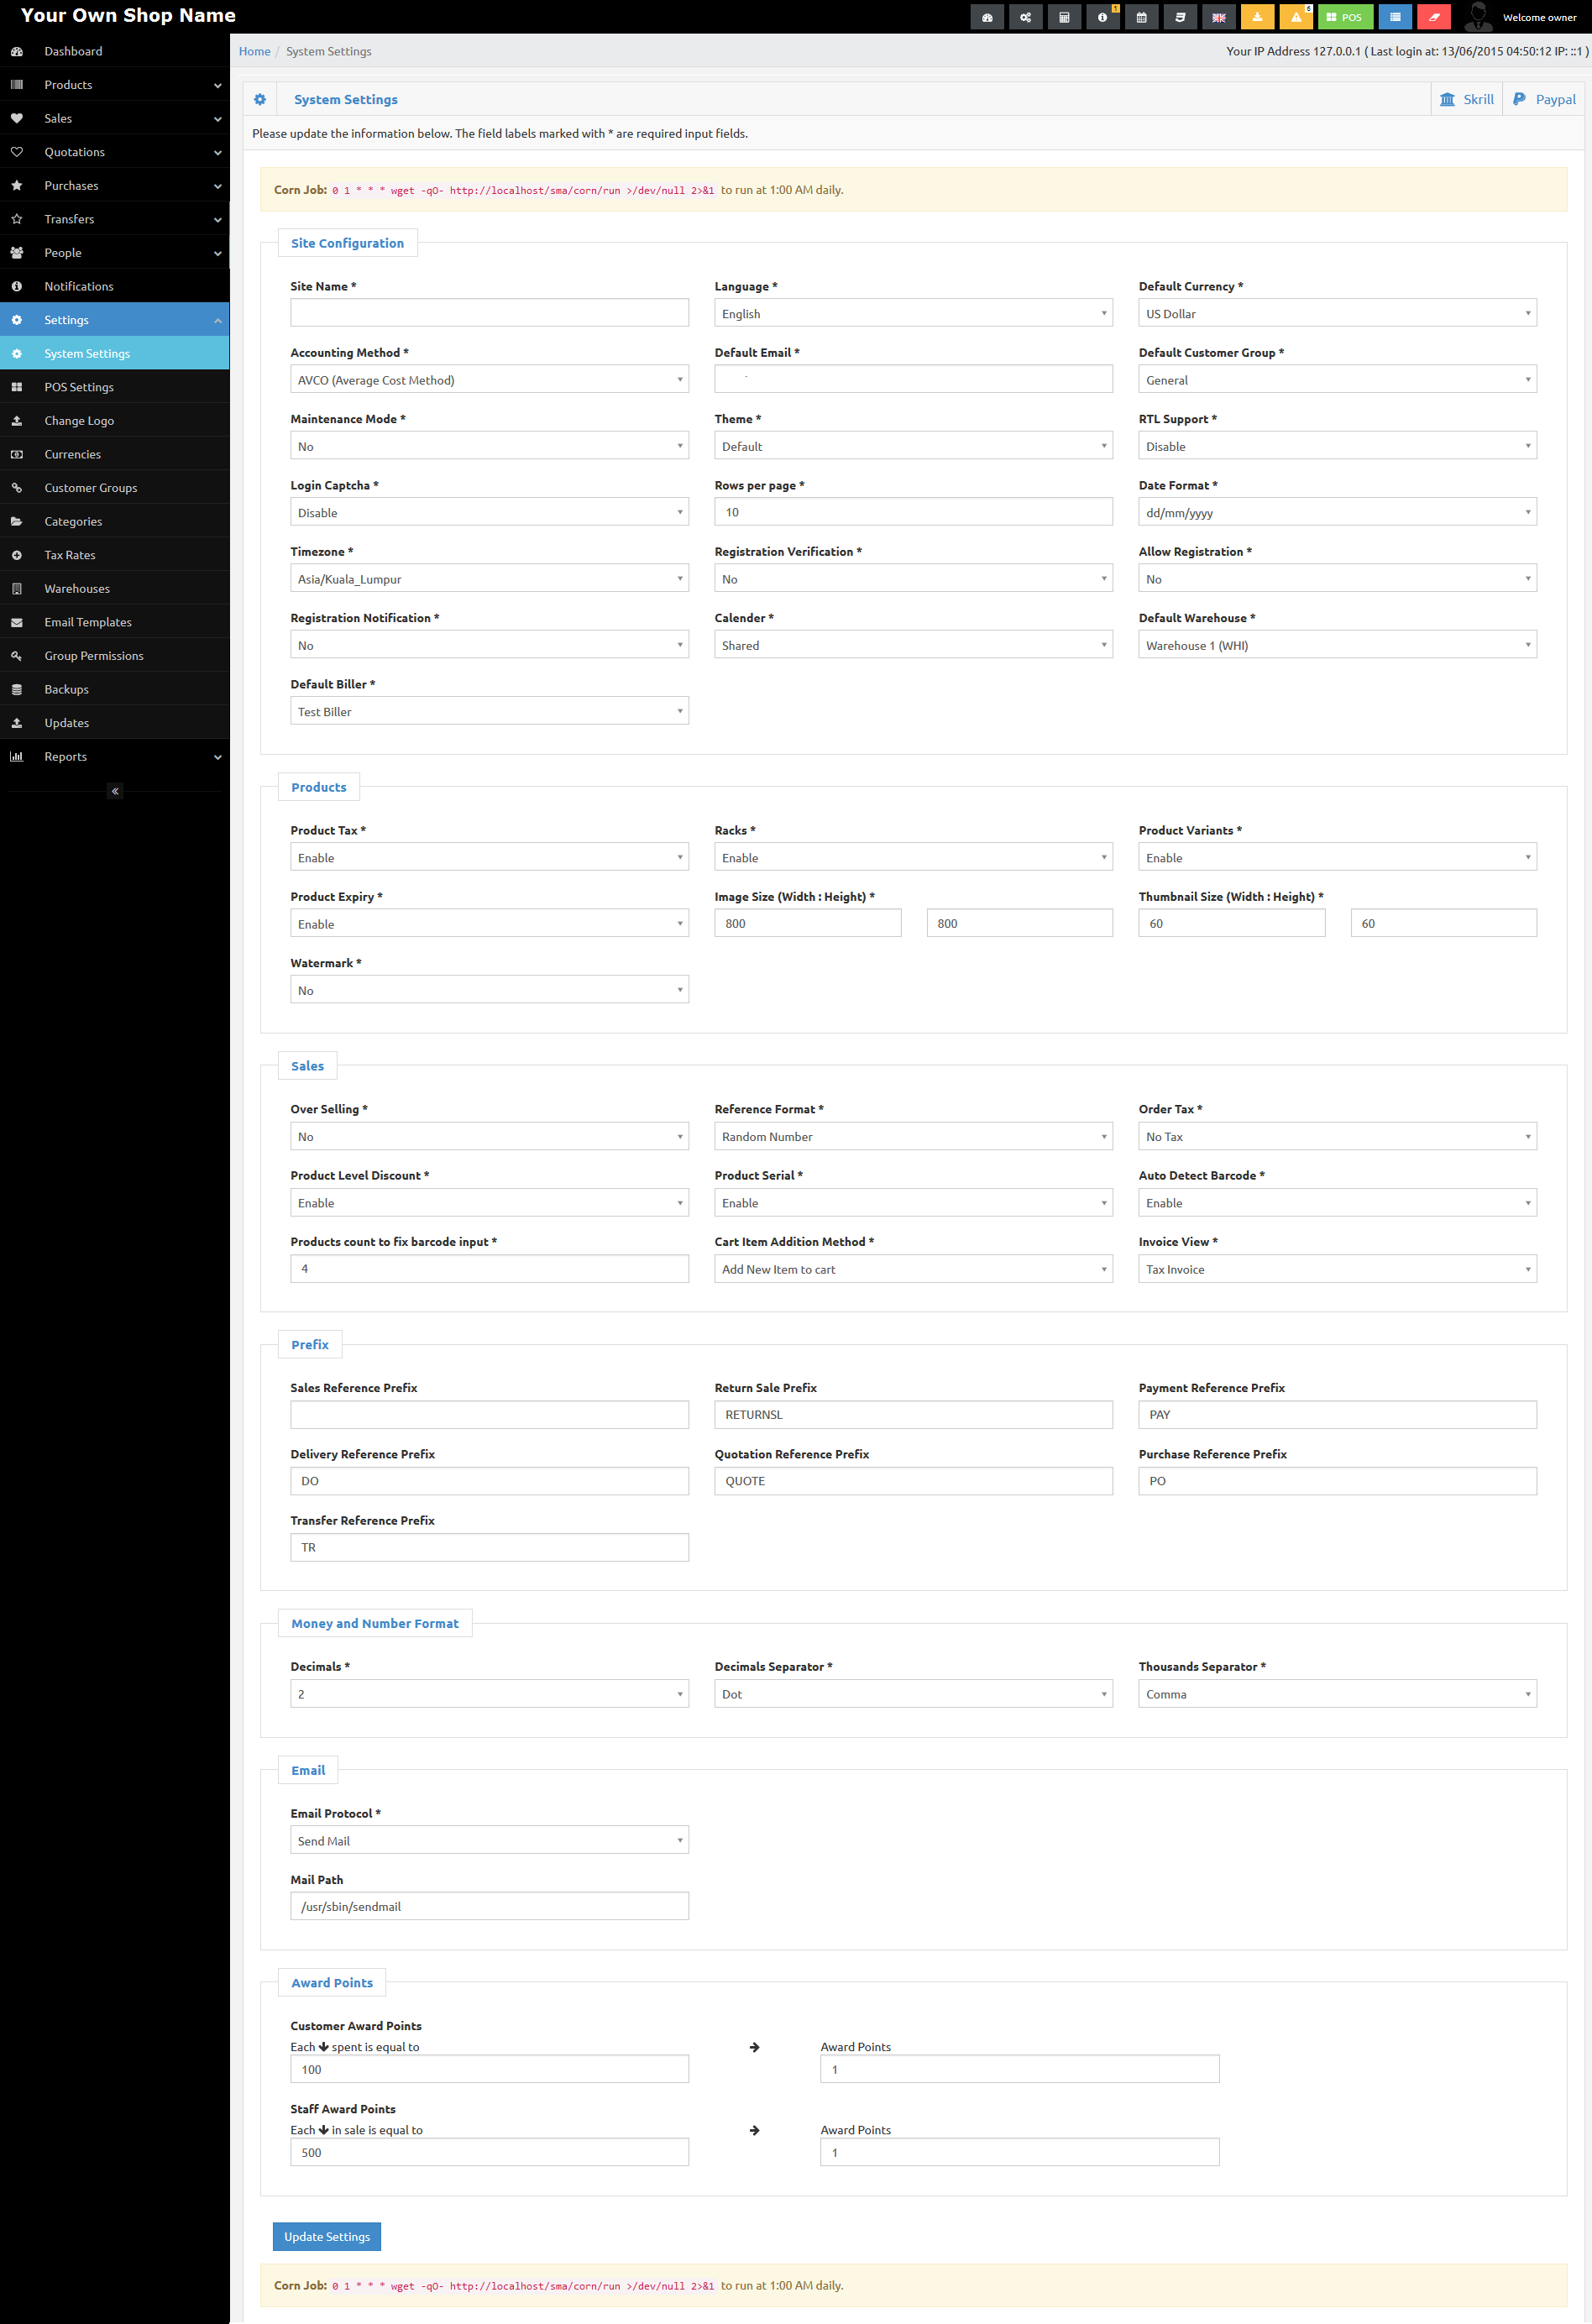Open the calendar icon in top bar
Screen dimensions: 1592x2324
1141,17
